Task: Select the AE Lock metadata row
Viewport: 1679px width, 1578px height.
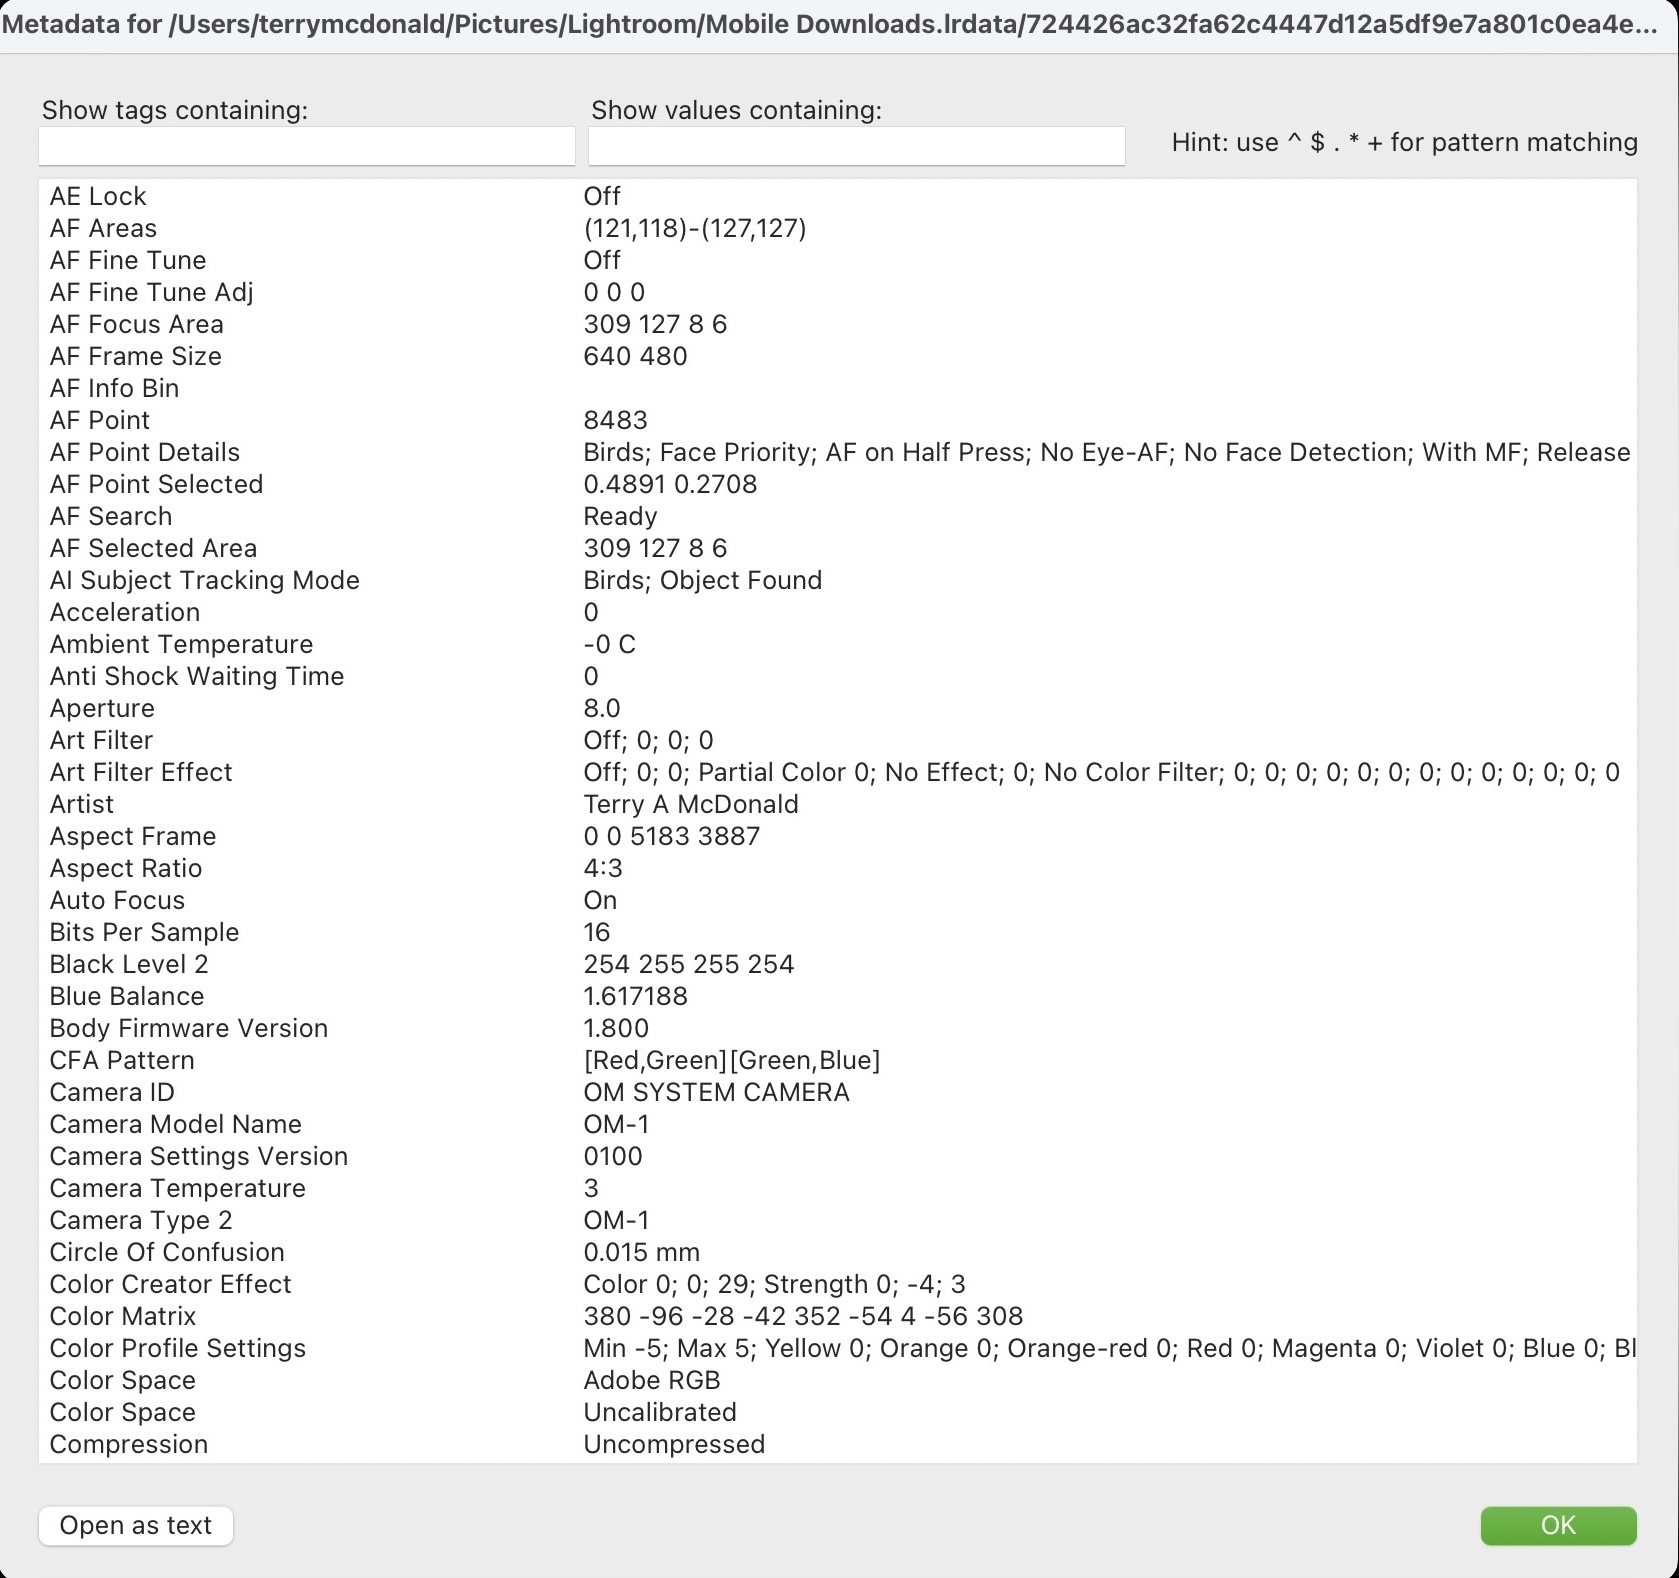Action: point(98,196)
